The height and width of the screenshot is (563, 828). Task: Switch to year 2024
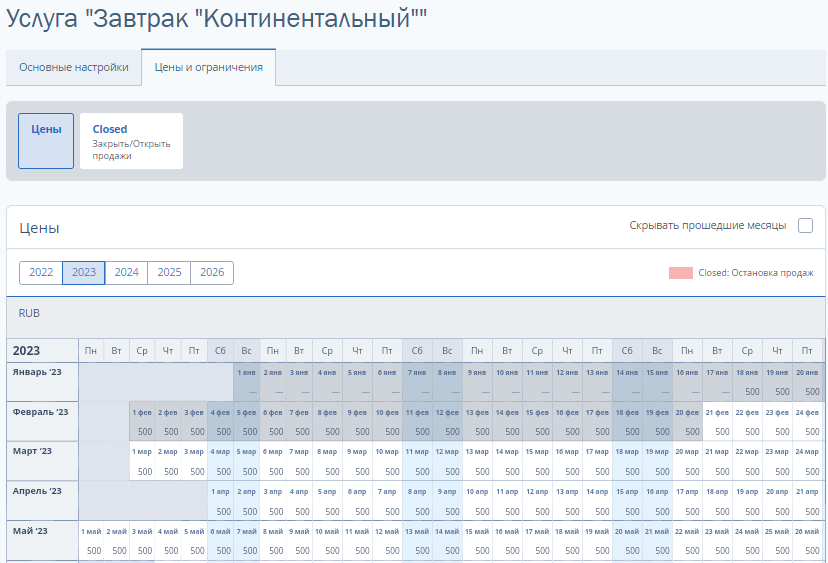point(127,273)
